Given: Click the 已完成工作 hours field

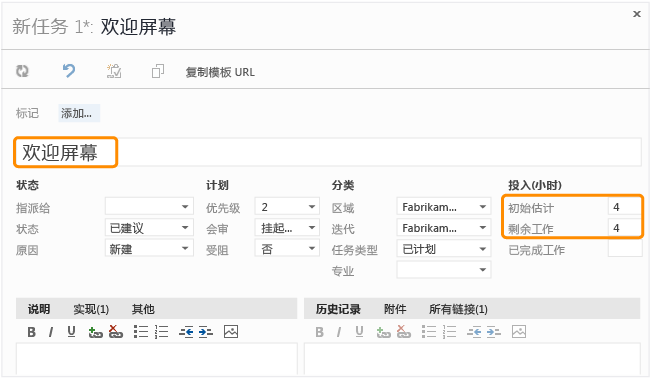Looking at the screenshot, I should click(625, 249).
